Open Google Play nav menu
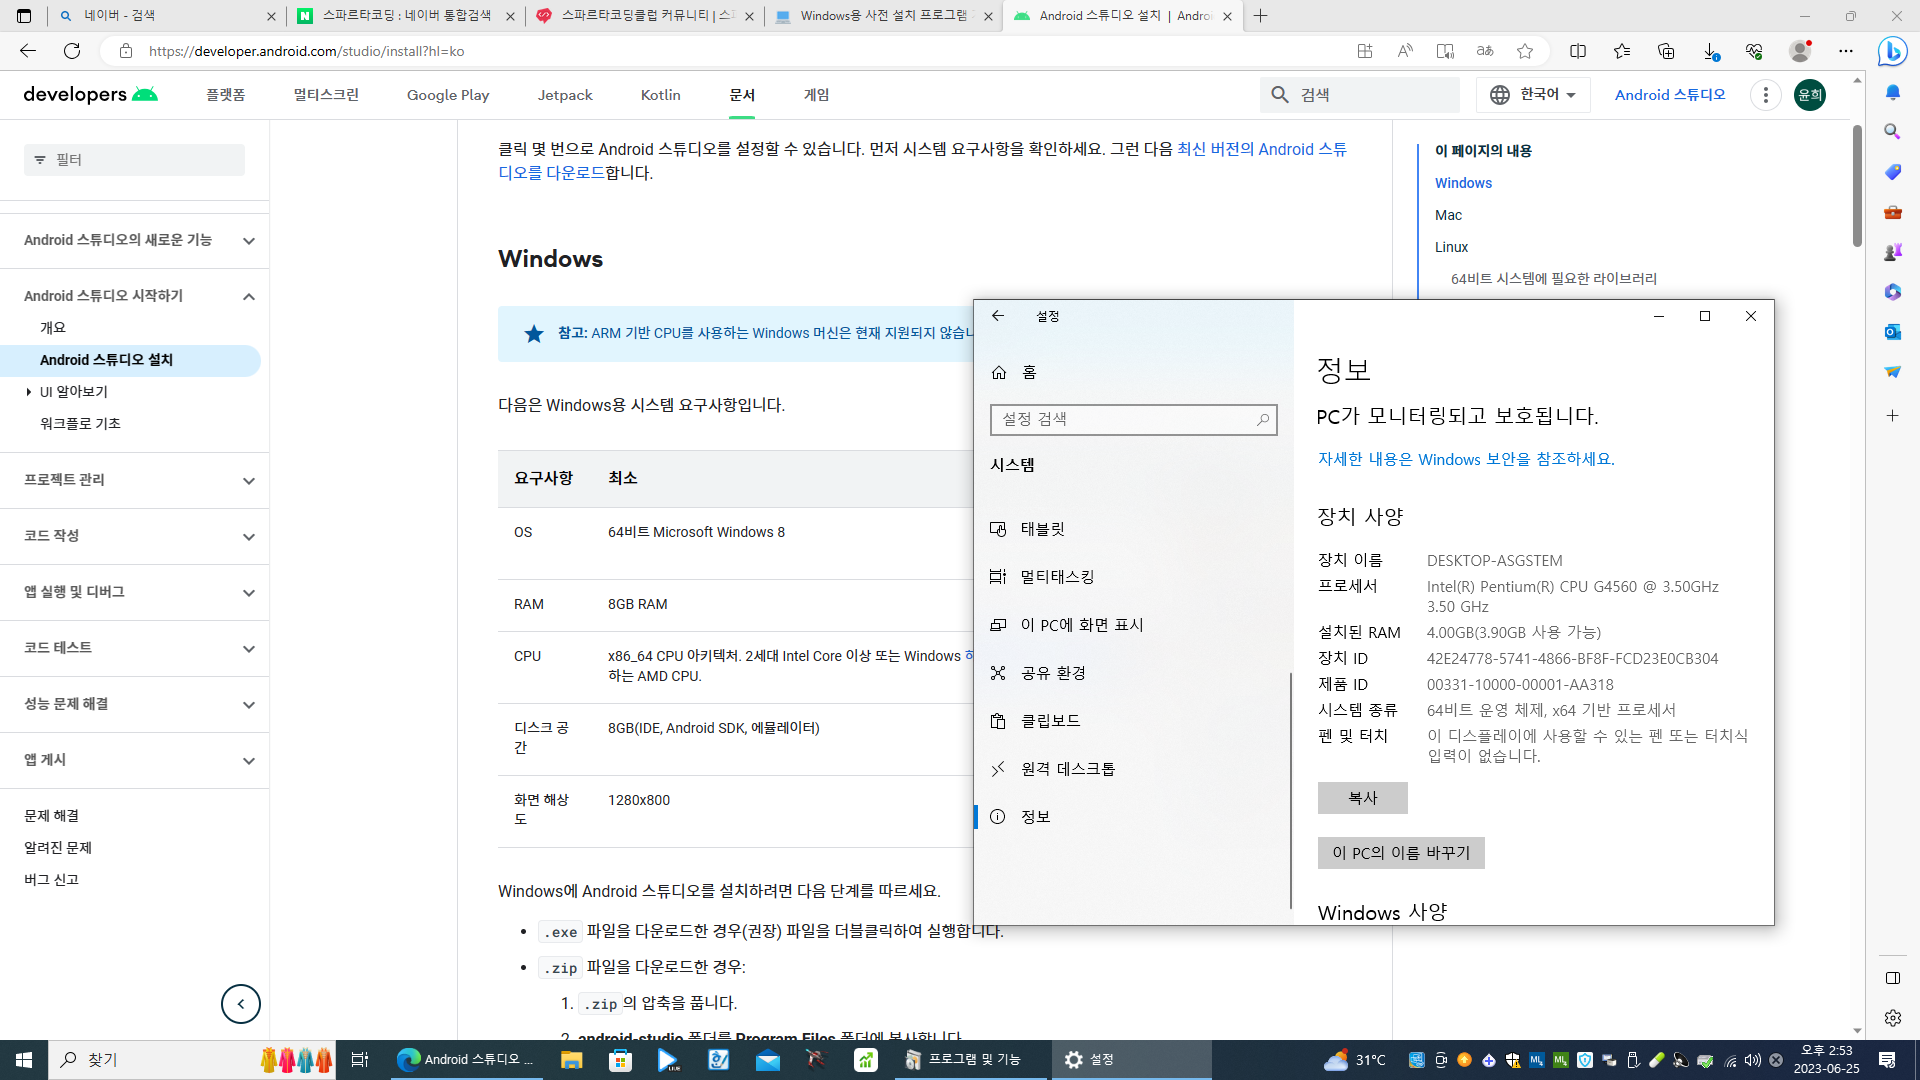 tap(448, 95)
